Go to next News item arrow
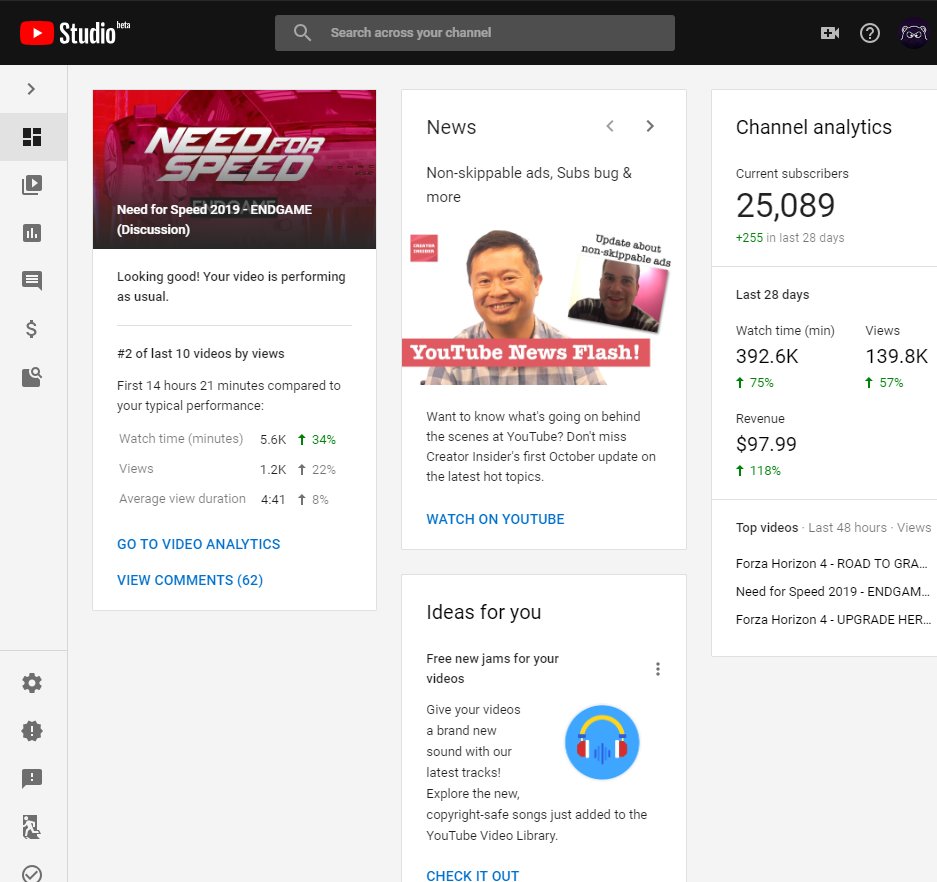 click(x=650, y=126)
